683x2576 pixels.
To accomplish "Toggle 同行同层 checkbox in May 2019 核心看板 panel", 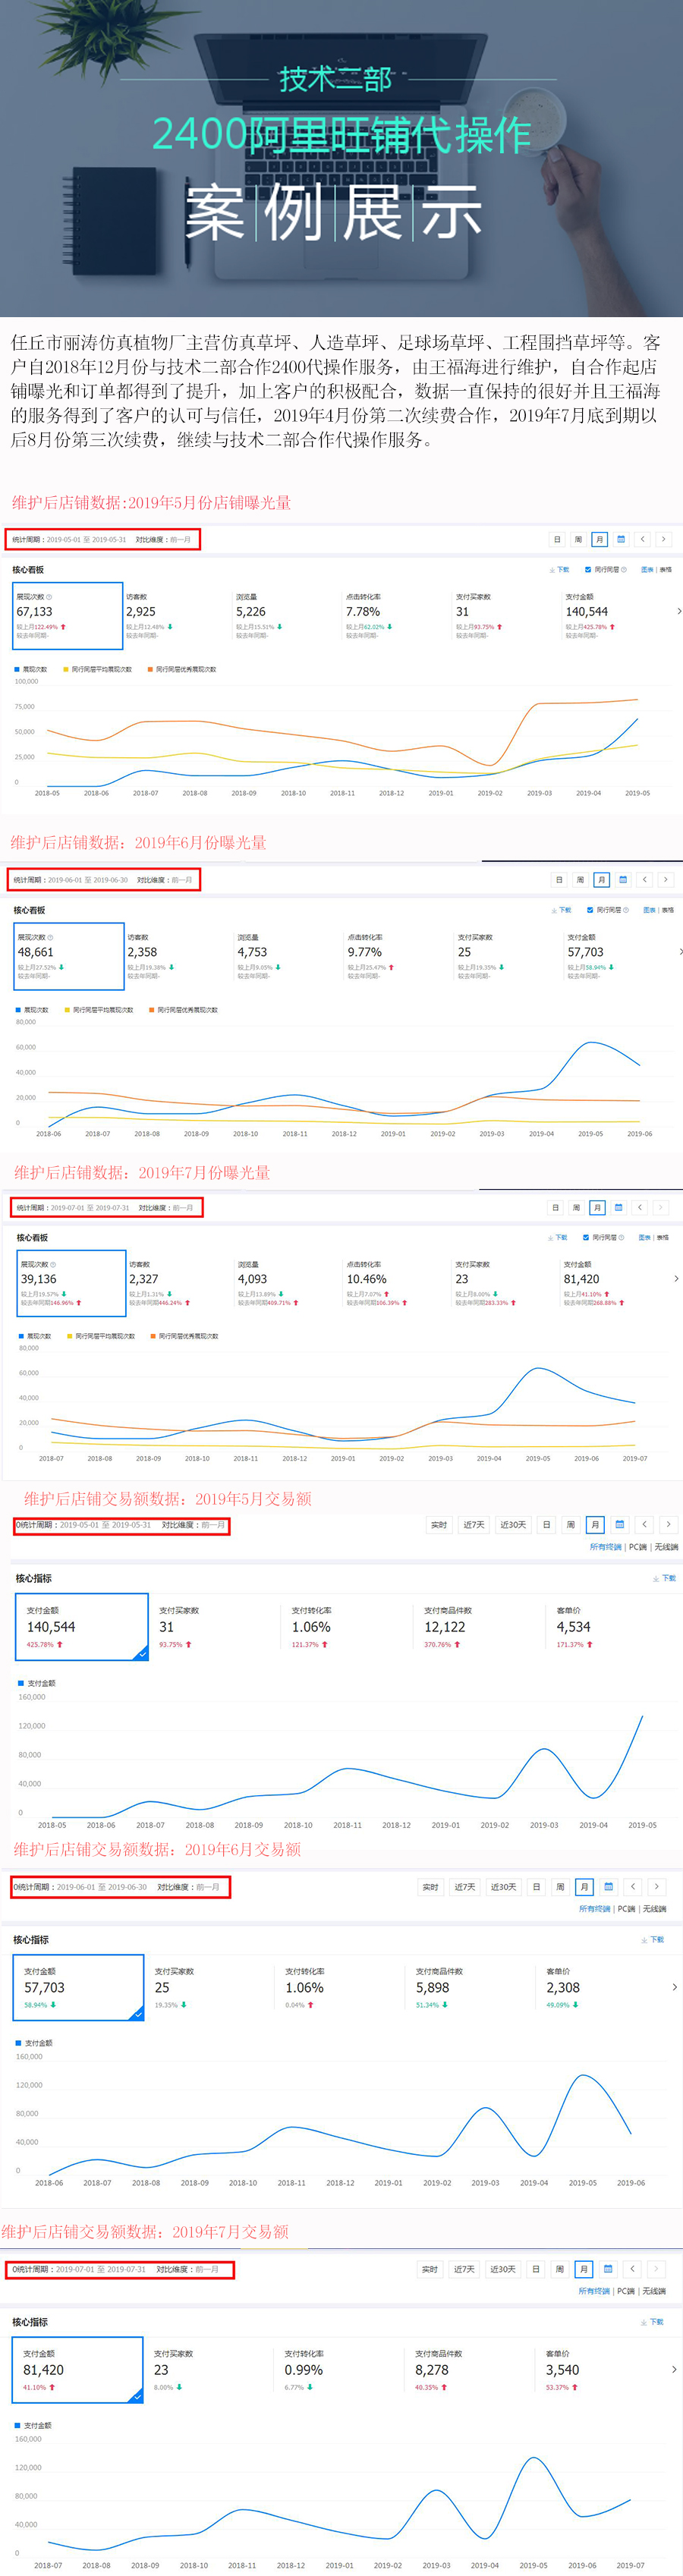I will (587, 570).
